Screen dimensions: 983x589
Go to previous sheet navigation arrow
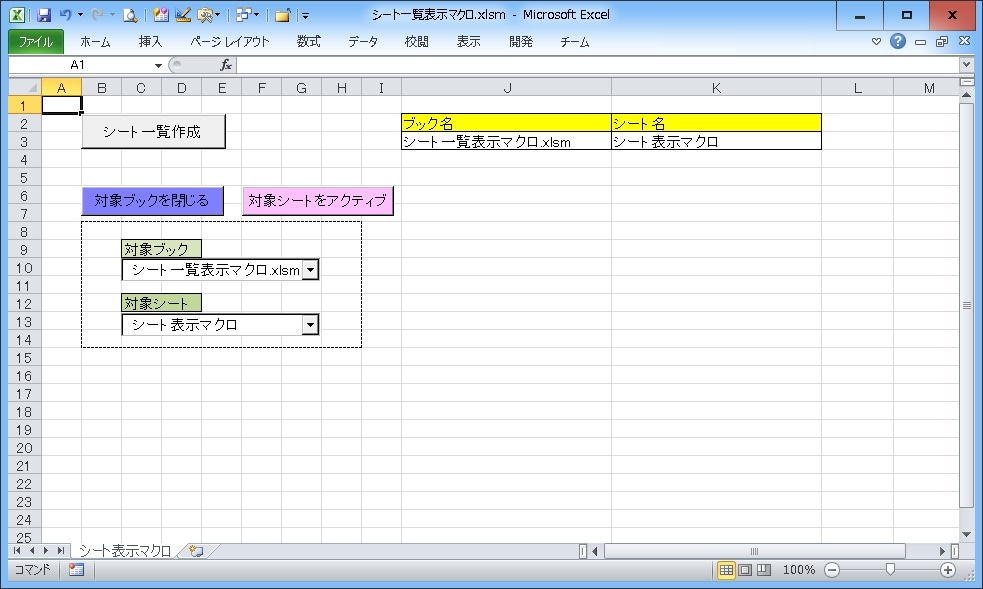click(x=31, y=551)
